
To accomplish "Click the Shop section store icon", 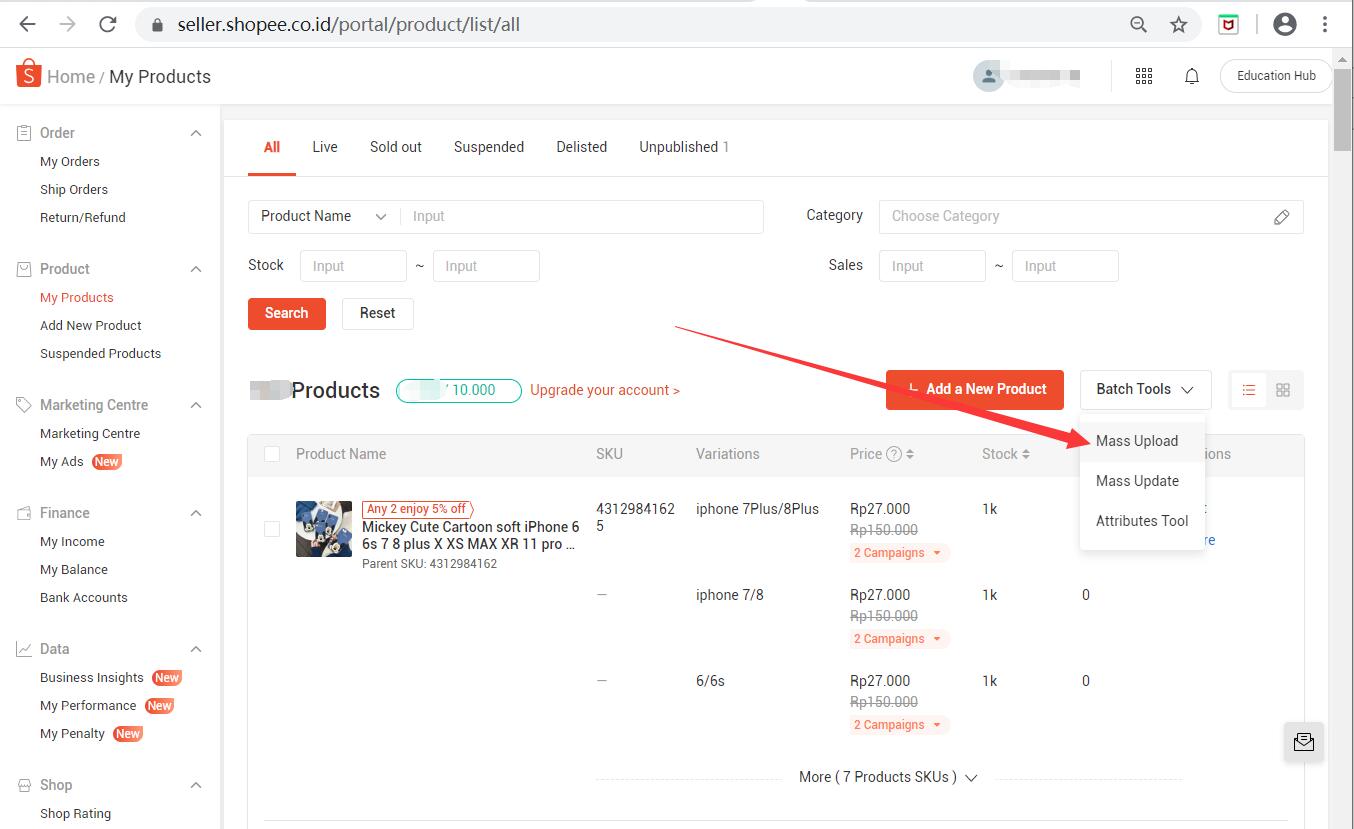I will (24, 785).
